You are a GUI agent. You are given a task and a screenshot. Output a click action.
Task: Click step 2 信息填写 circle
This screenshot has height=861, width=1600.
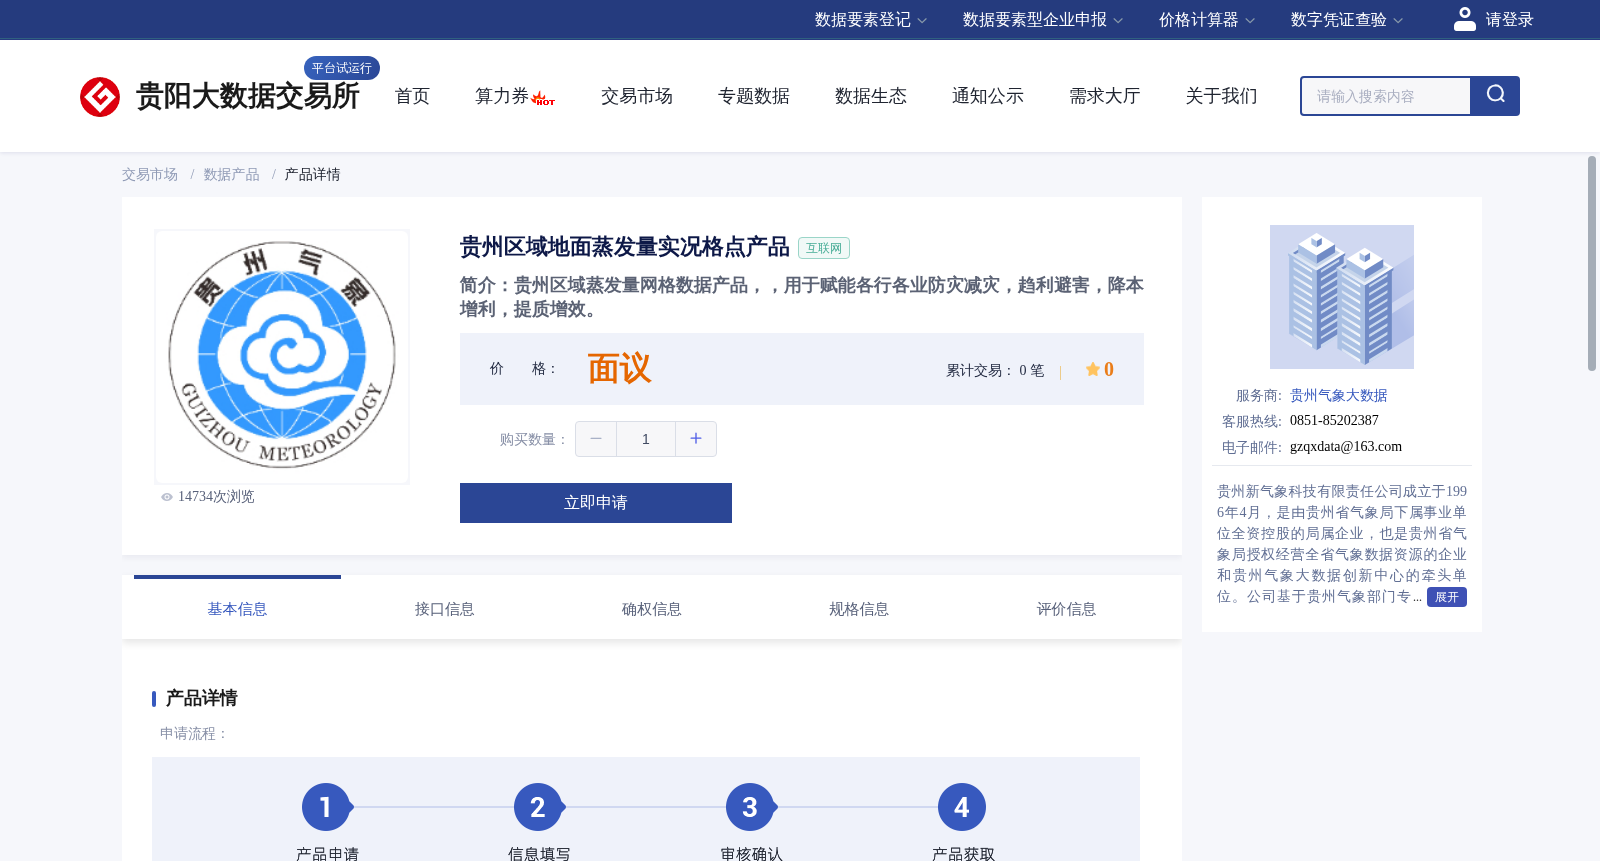(x=538, y=807)
